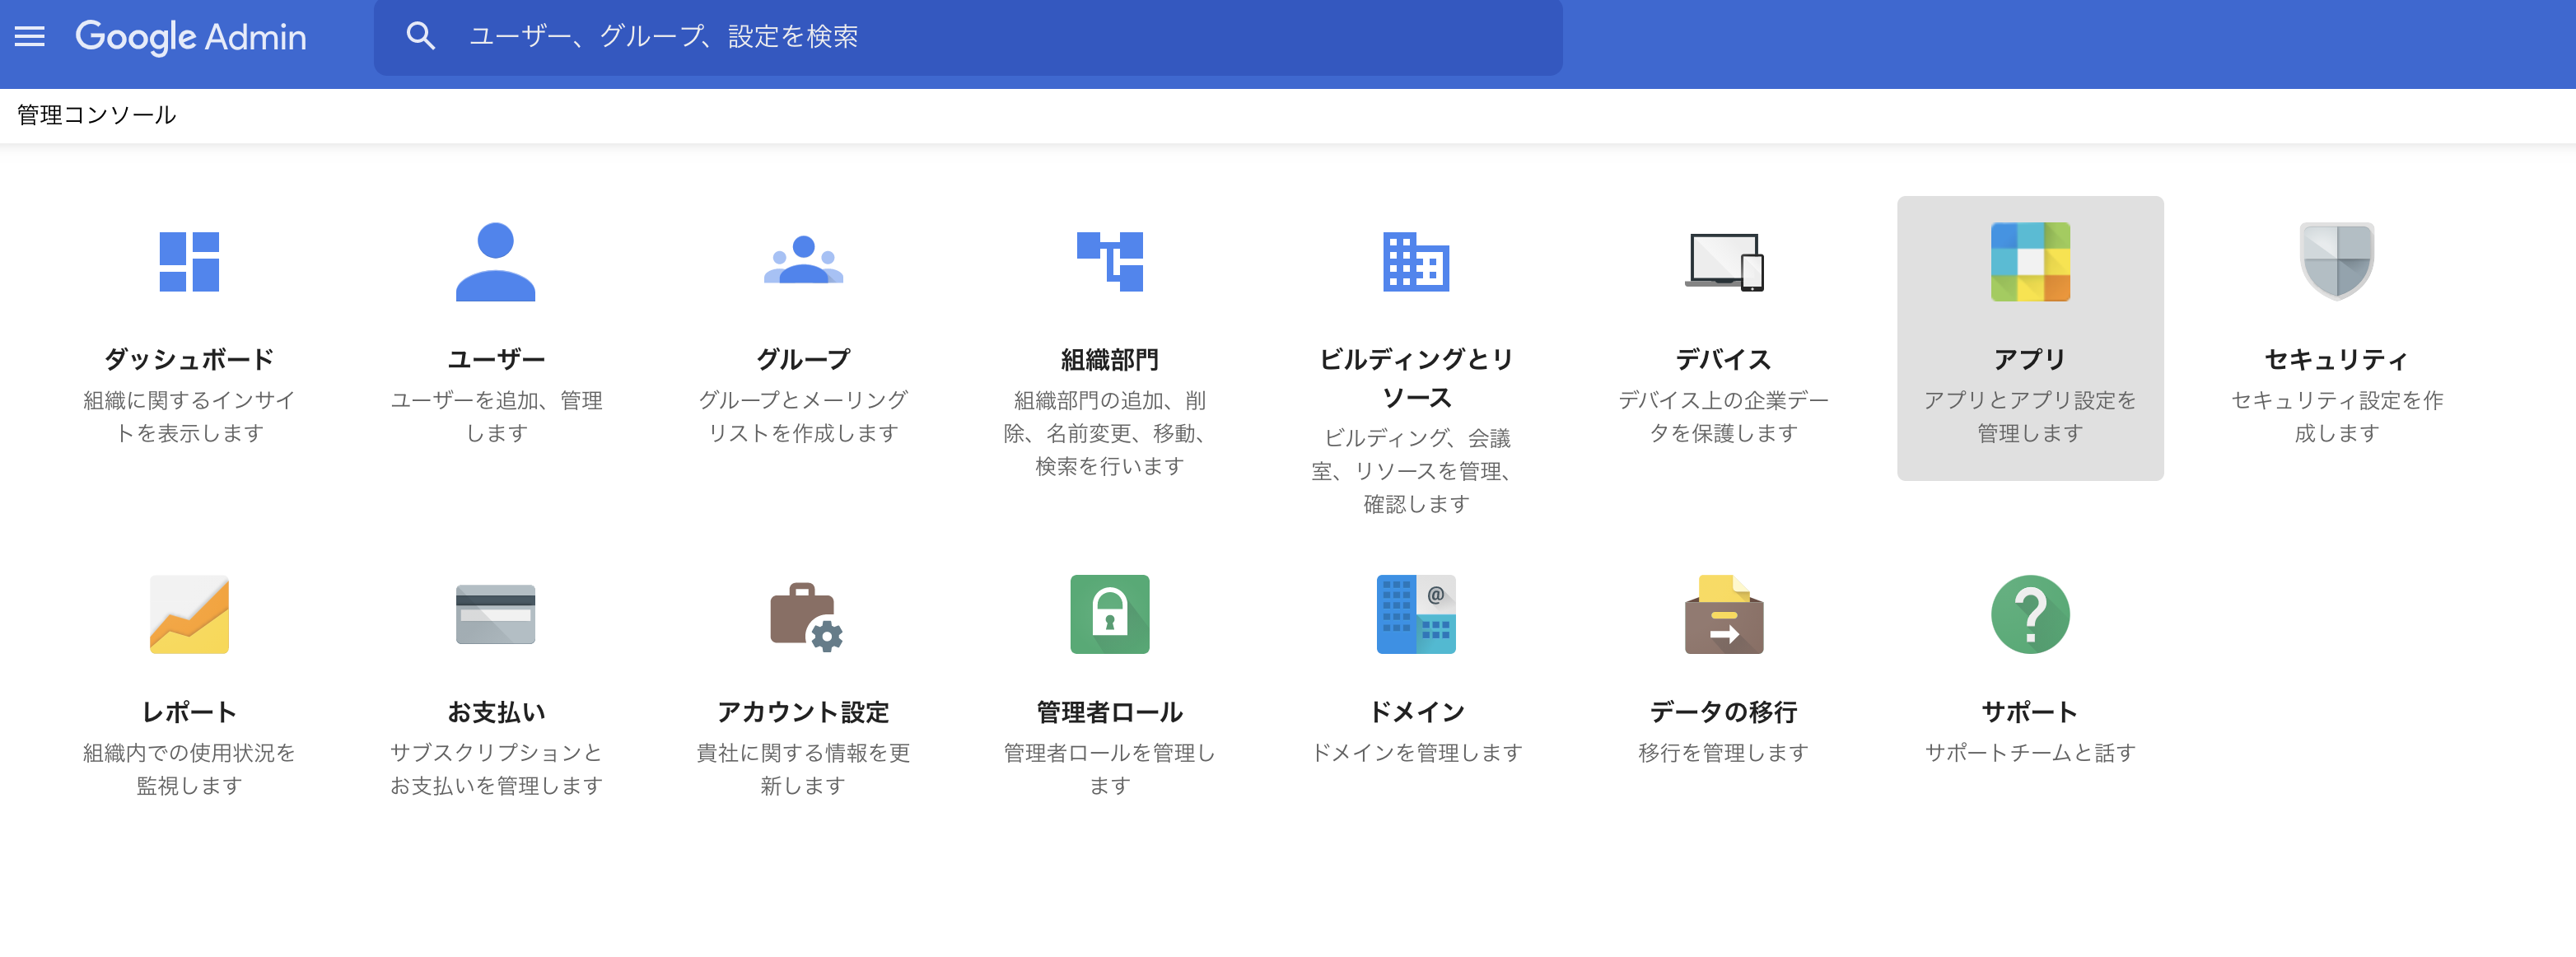Open the デバイス (Devices) icon
The height and width of the screenshot is (957, 2576).
1723,262
